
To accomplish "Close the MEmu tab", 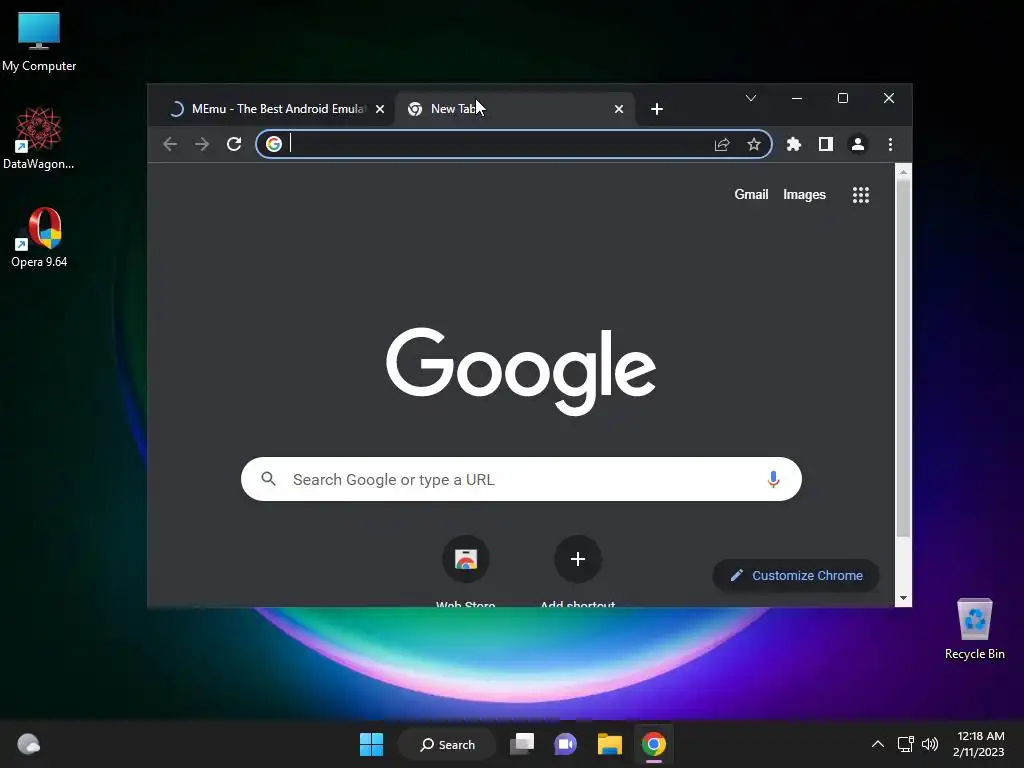I will pos(380,109).
